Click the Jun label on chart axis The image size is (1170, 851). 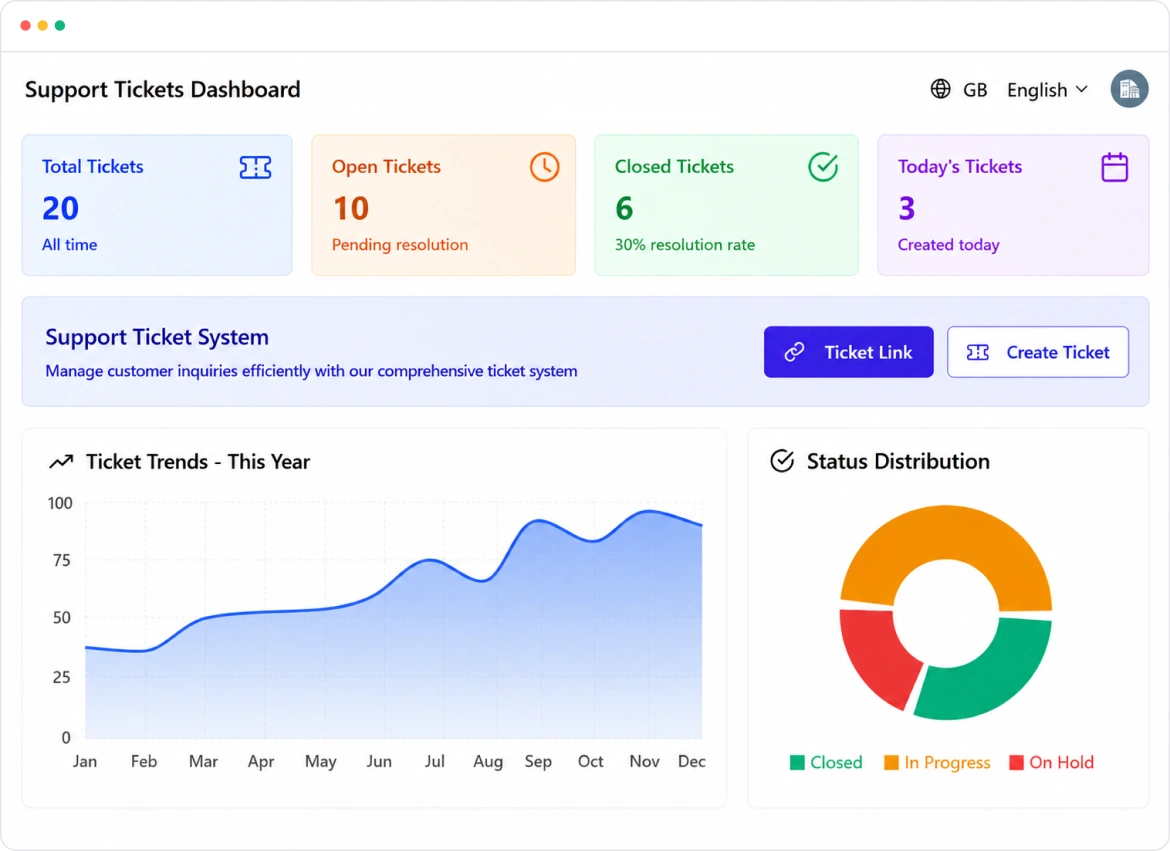click(x=379, y=761)
